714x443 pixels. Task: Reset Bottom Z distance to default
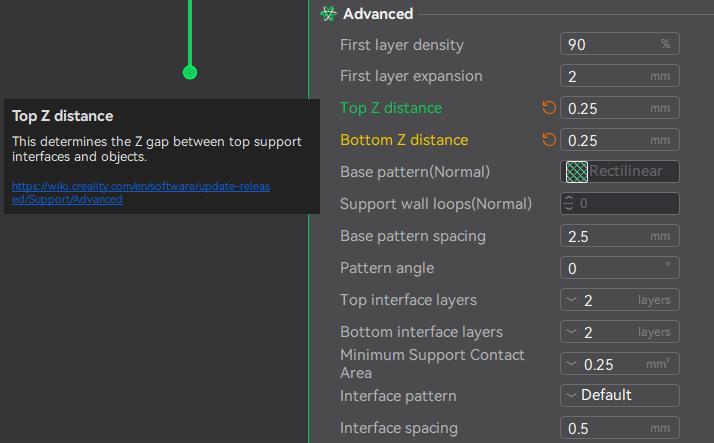click(548, 140)
